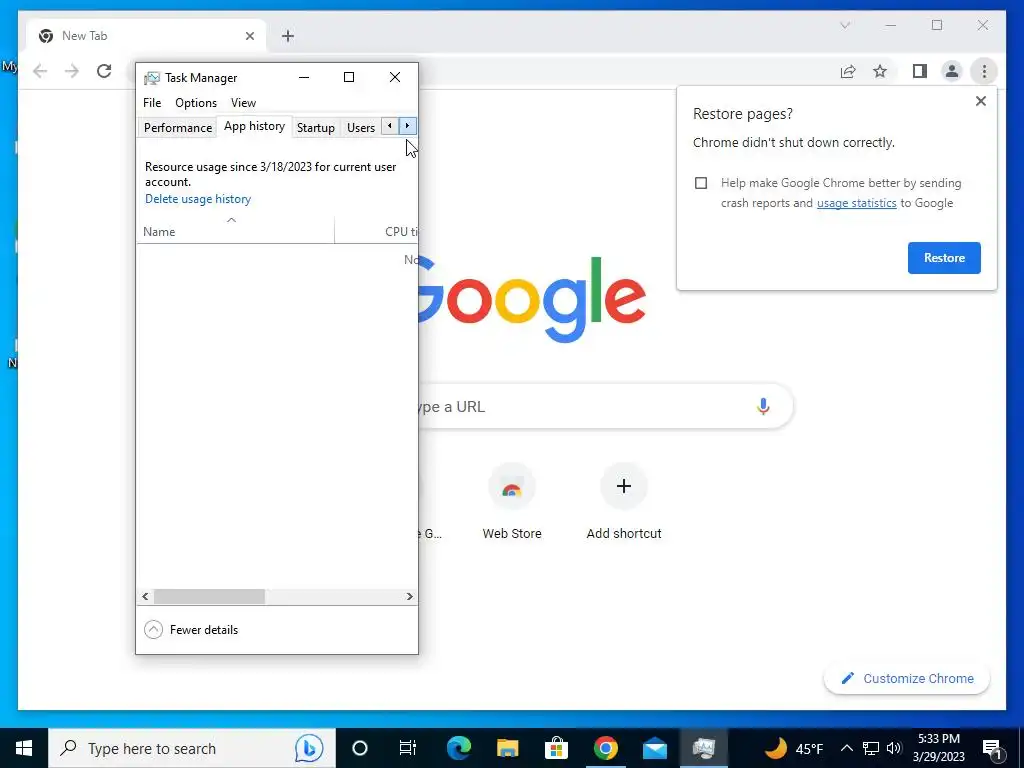Select the App history tab
The image size is (1024, 768).
coord(254,126)
